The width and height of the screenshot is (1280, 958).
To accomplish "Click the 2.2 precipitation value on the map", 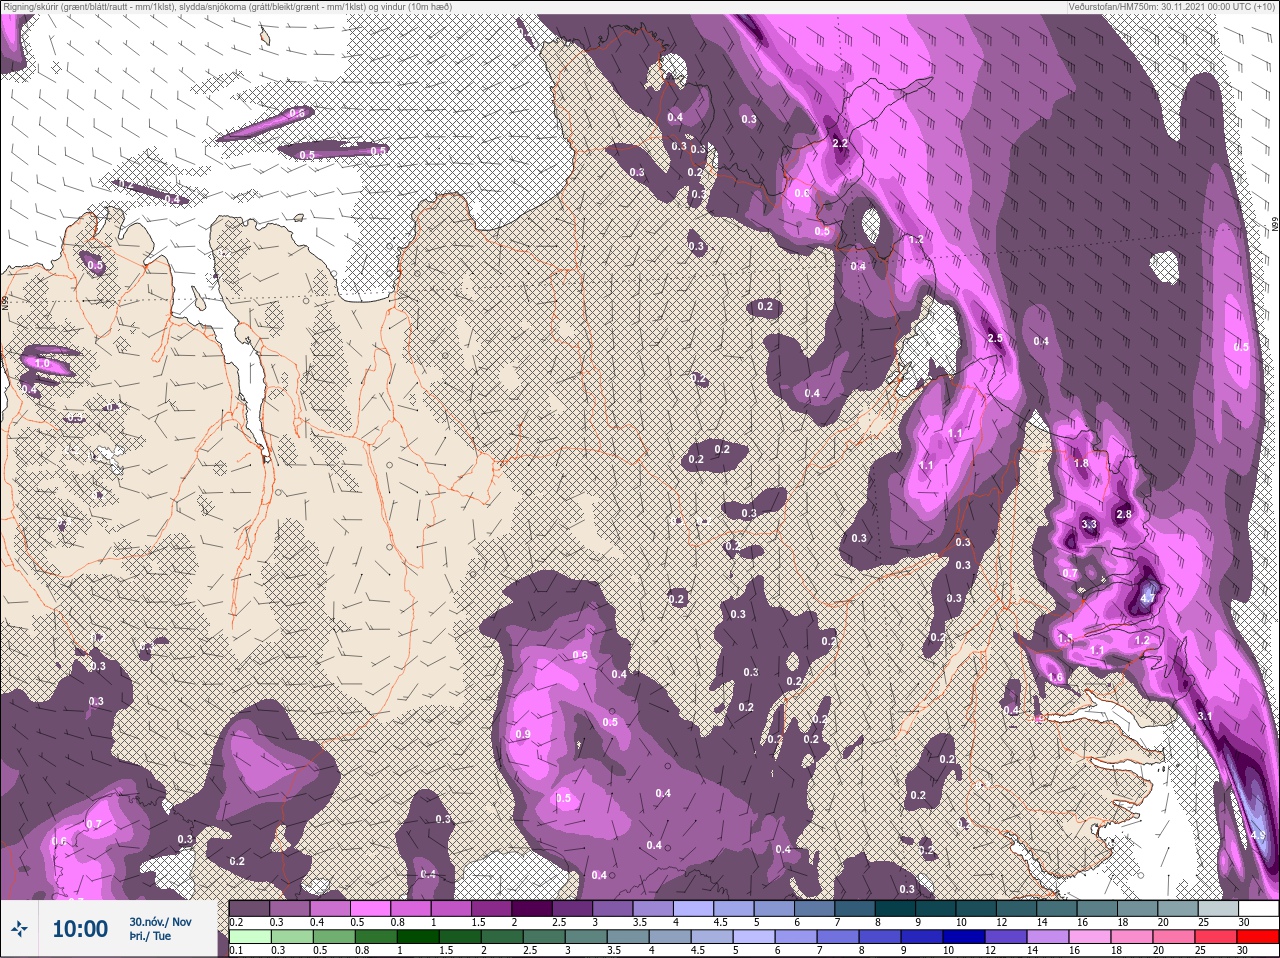I will [x=840, y=144].
